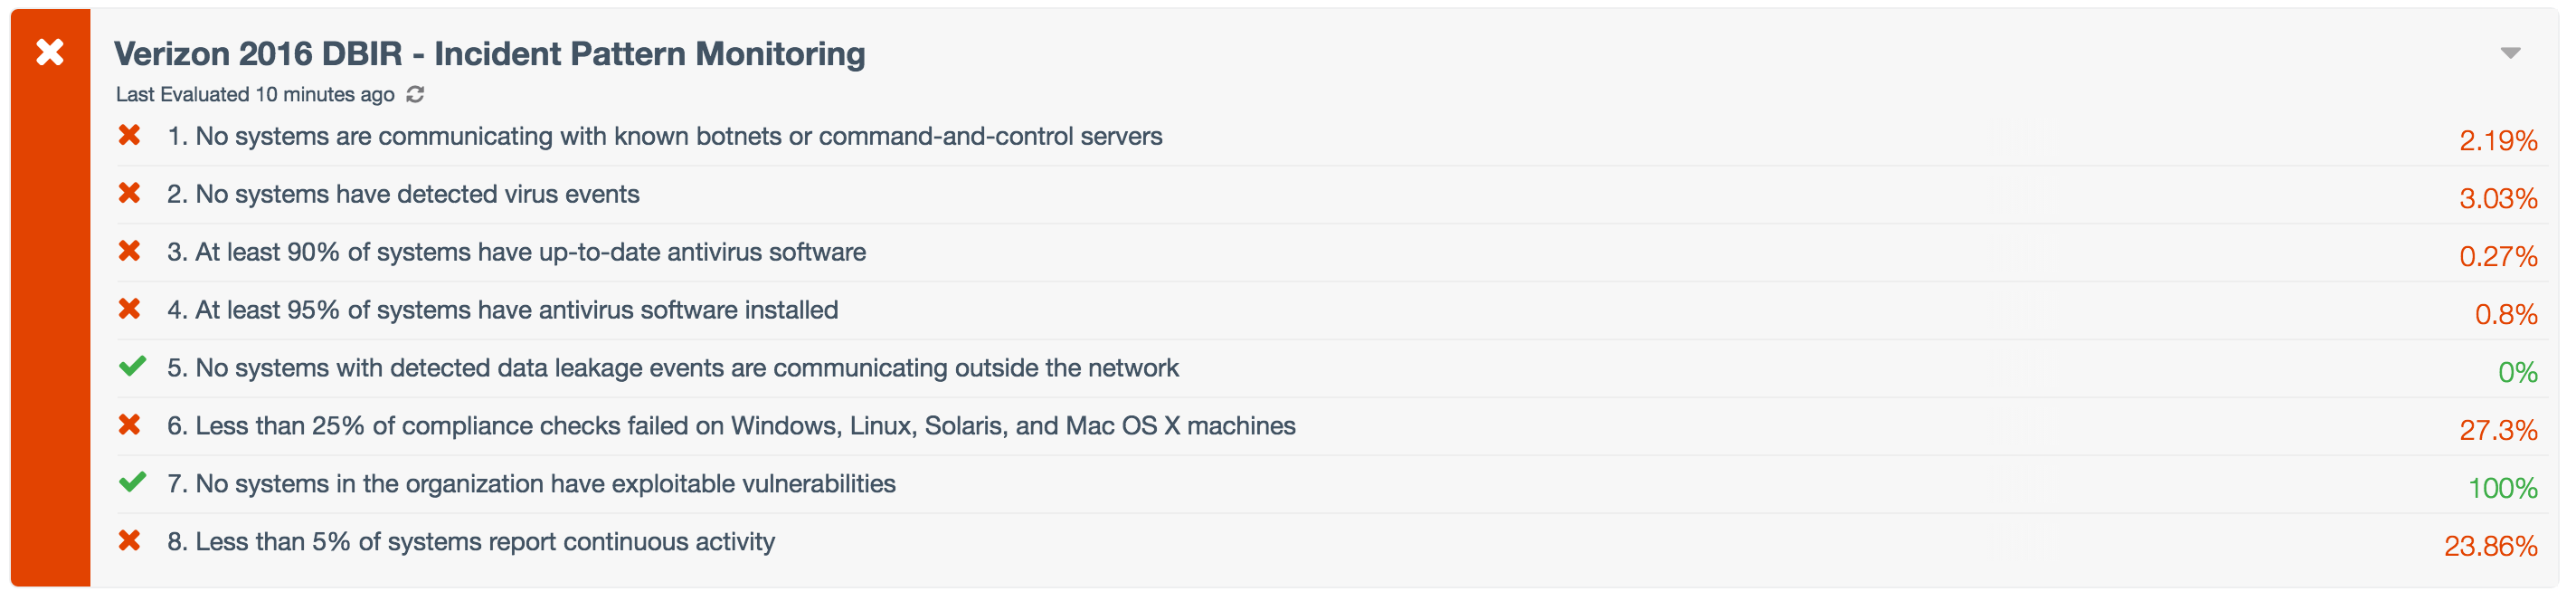Click green checkmark for data leakage statement
2576x601 pixels.
pos(132,367)
